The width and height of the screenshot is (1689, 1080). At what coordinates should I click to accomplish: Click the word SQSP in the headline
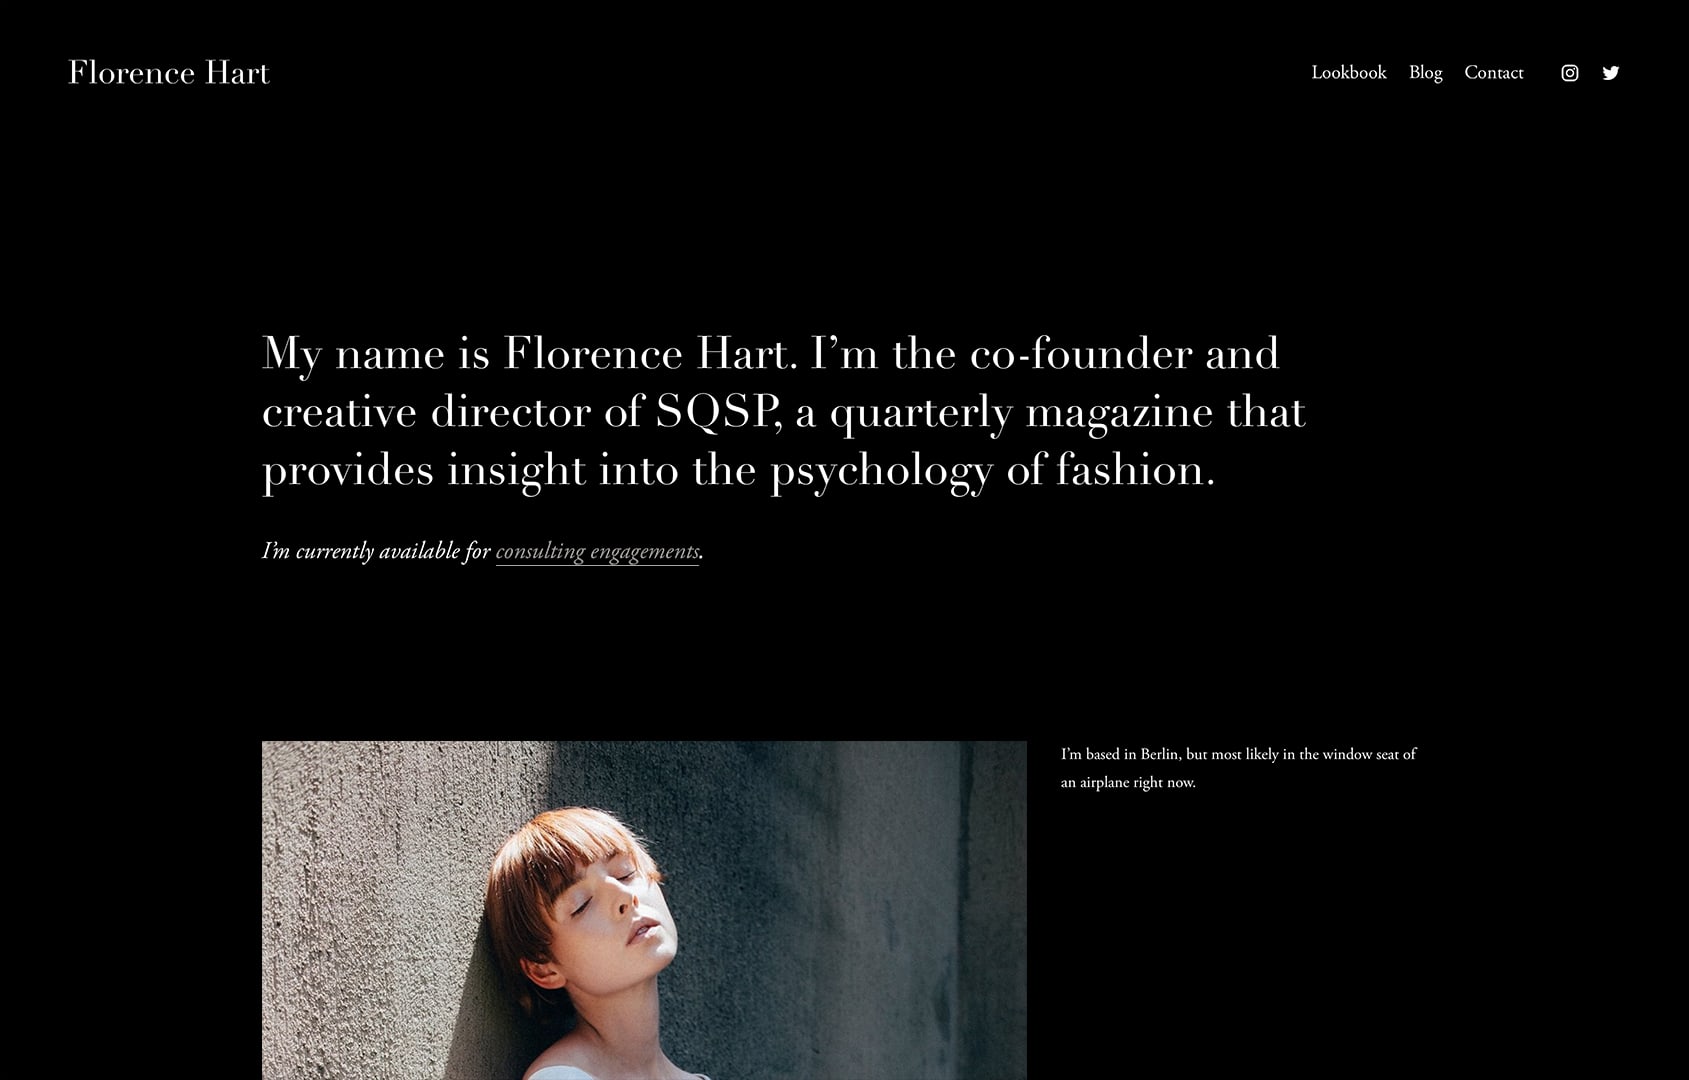click(716, 412)
